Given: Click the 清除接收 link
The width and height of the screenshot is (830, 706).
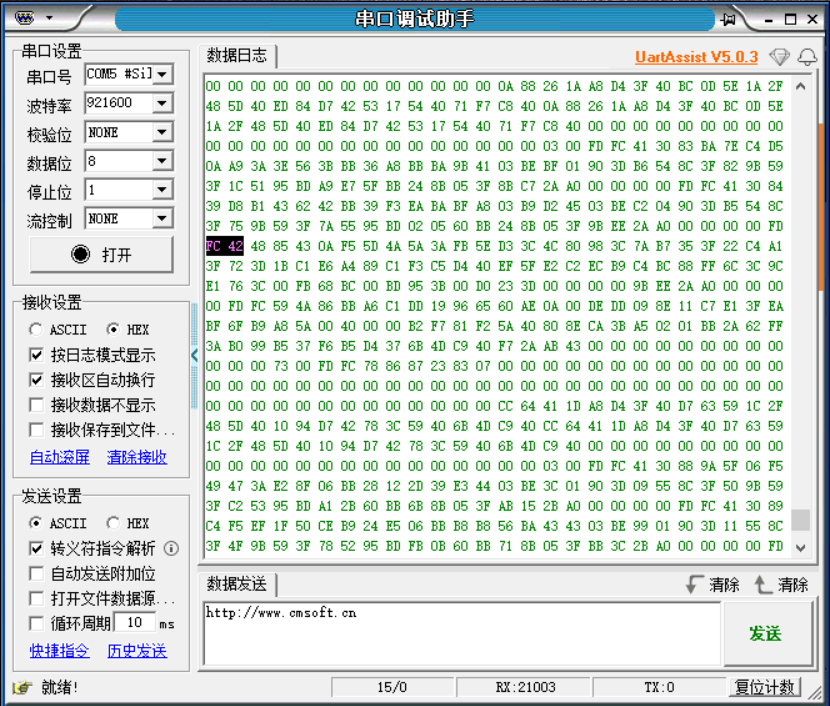Looking at the screenshot, I should (137, 457).
